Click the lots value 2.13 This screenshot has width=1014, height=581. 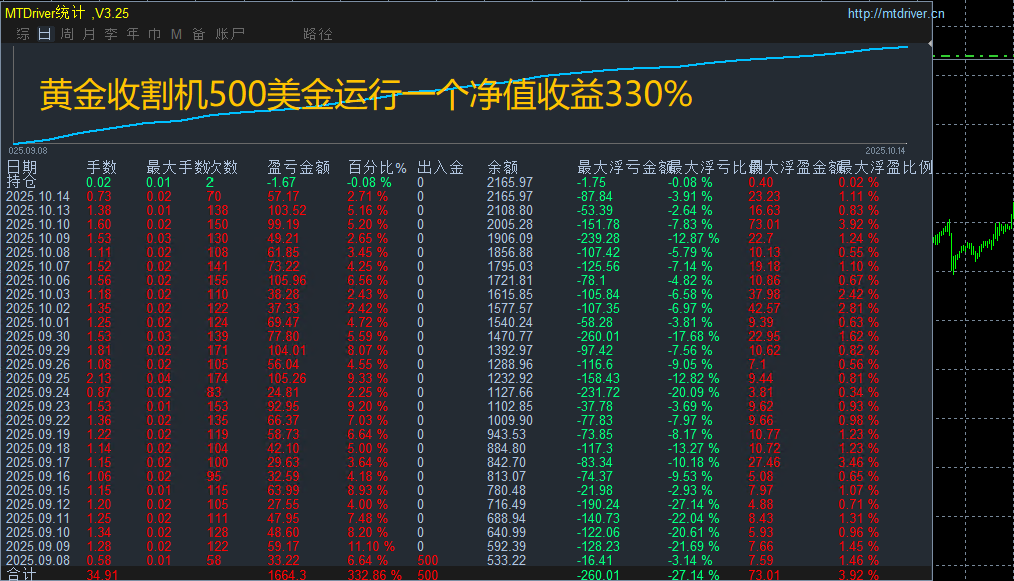click(99, 378)
